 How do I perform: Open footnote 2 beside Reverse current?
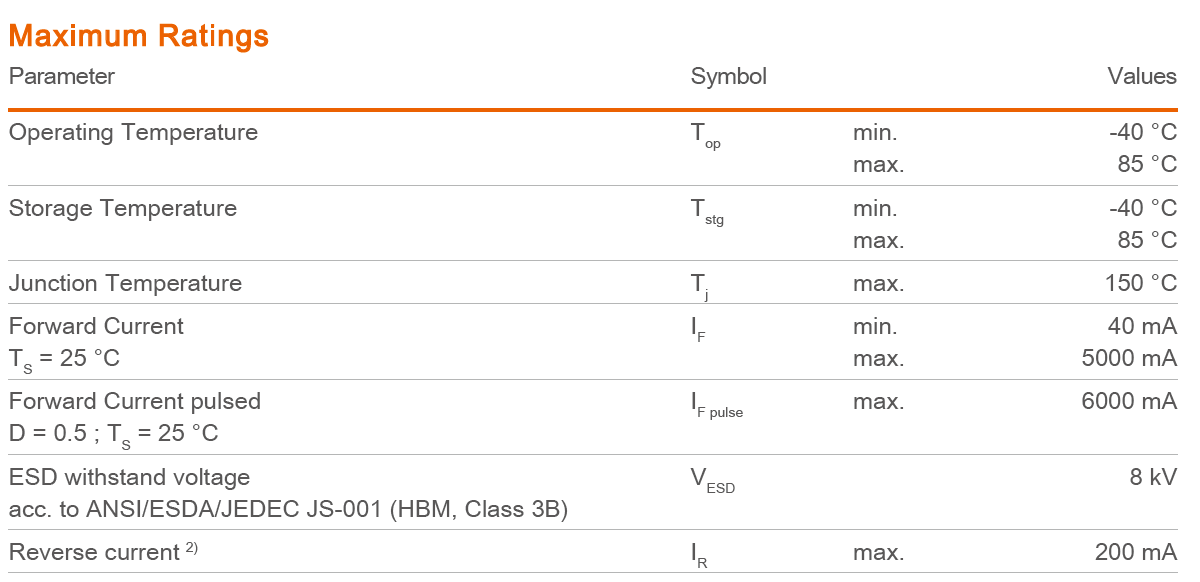(191, 547)
